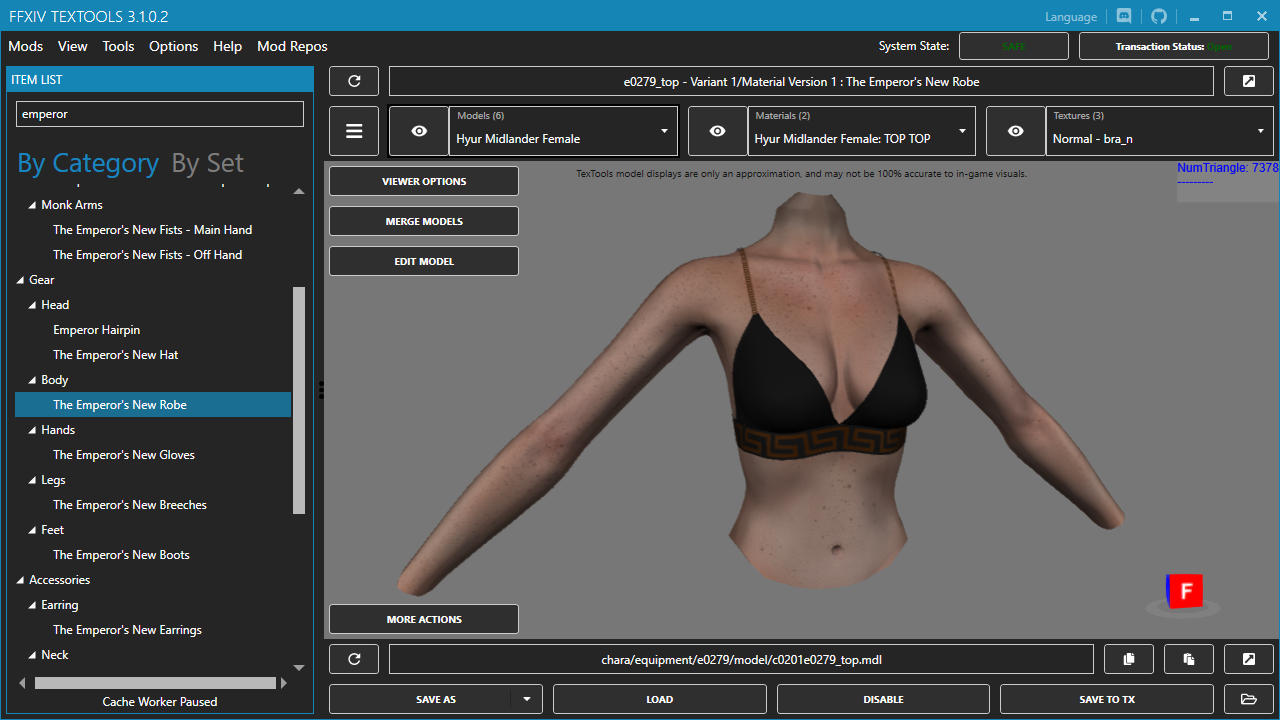
Task: Open the Mods menu
Action: coord(26,46)
